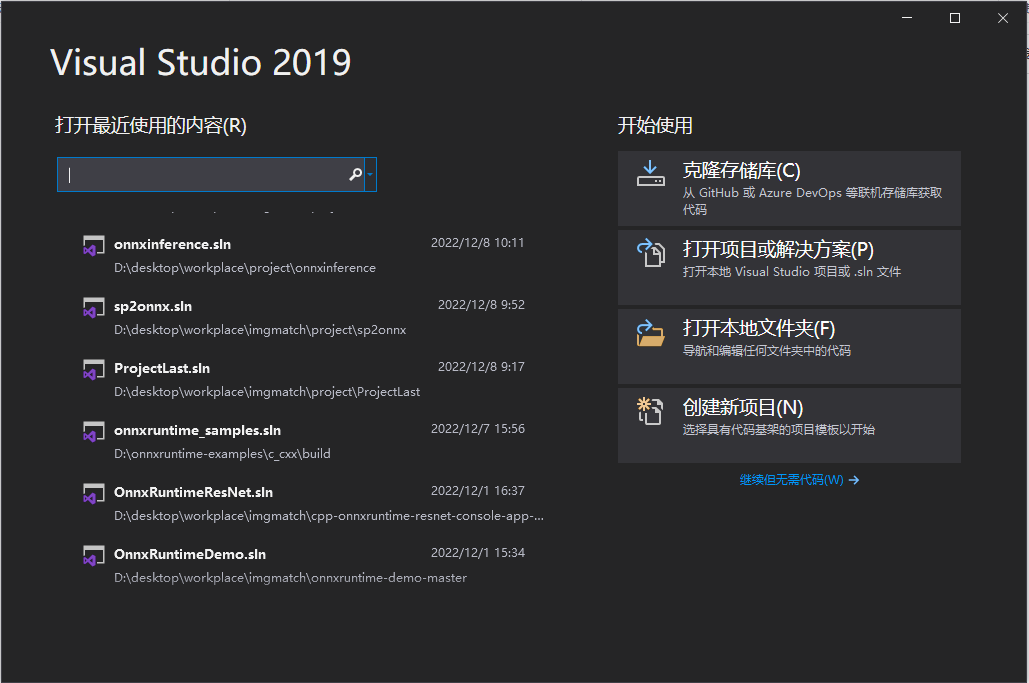Click timestamp 2022/12/1 15:34
The width and height of the screenshot is (1029, 683).
tap(478, 553)
